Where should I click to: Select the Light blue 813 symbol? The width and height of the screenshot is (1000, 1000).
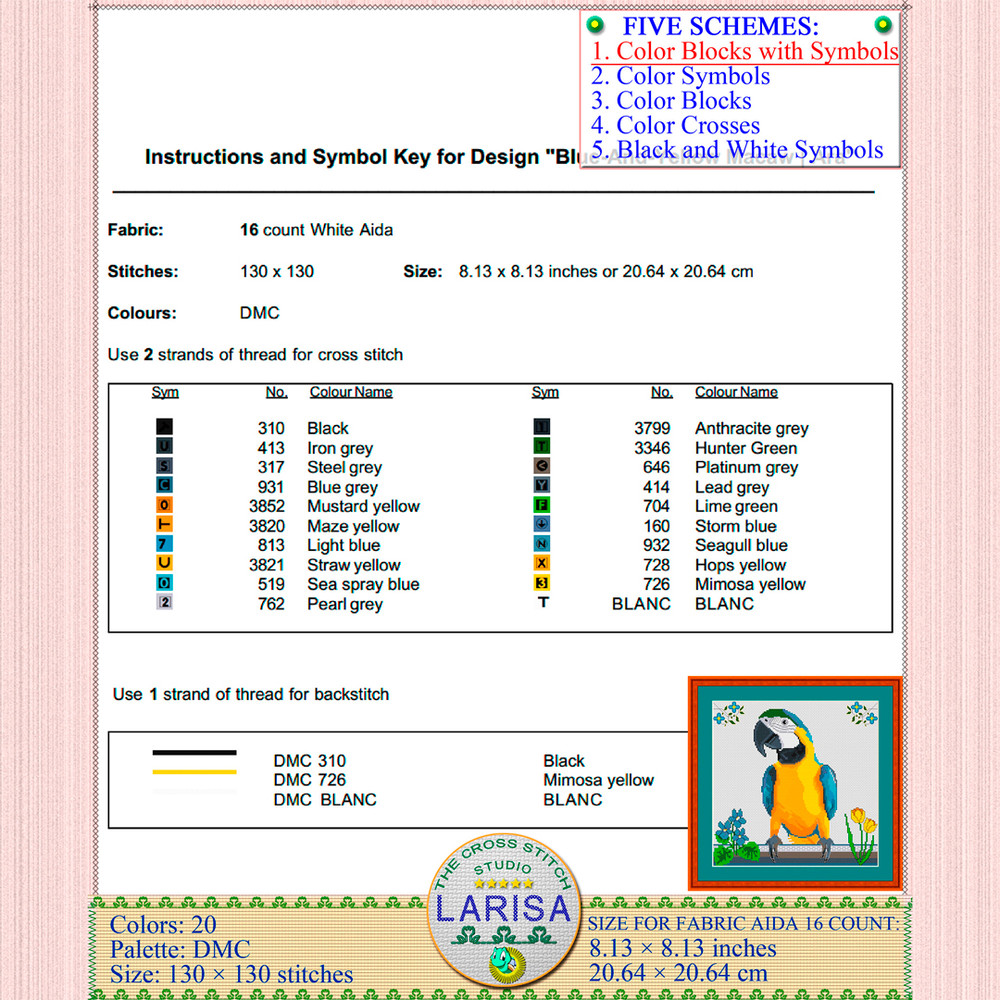[x=165, y=545]
